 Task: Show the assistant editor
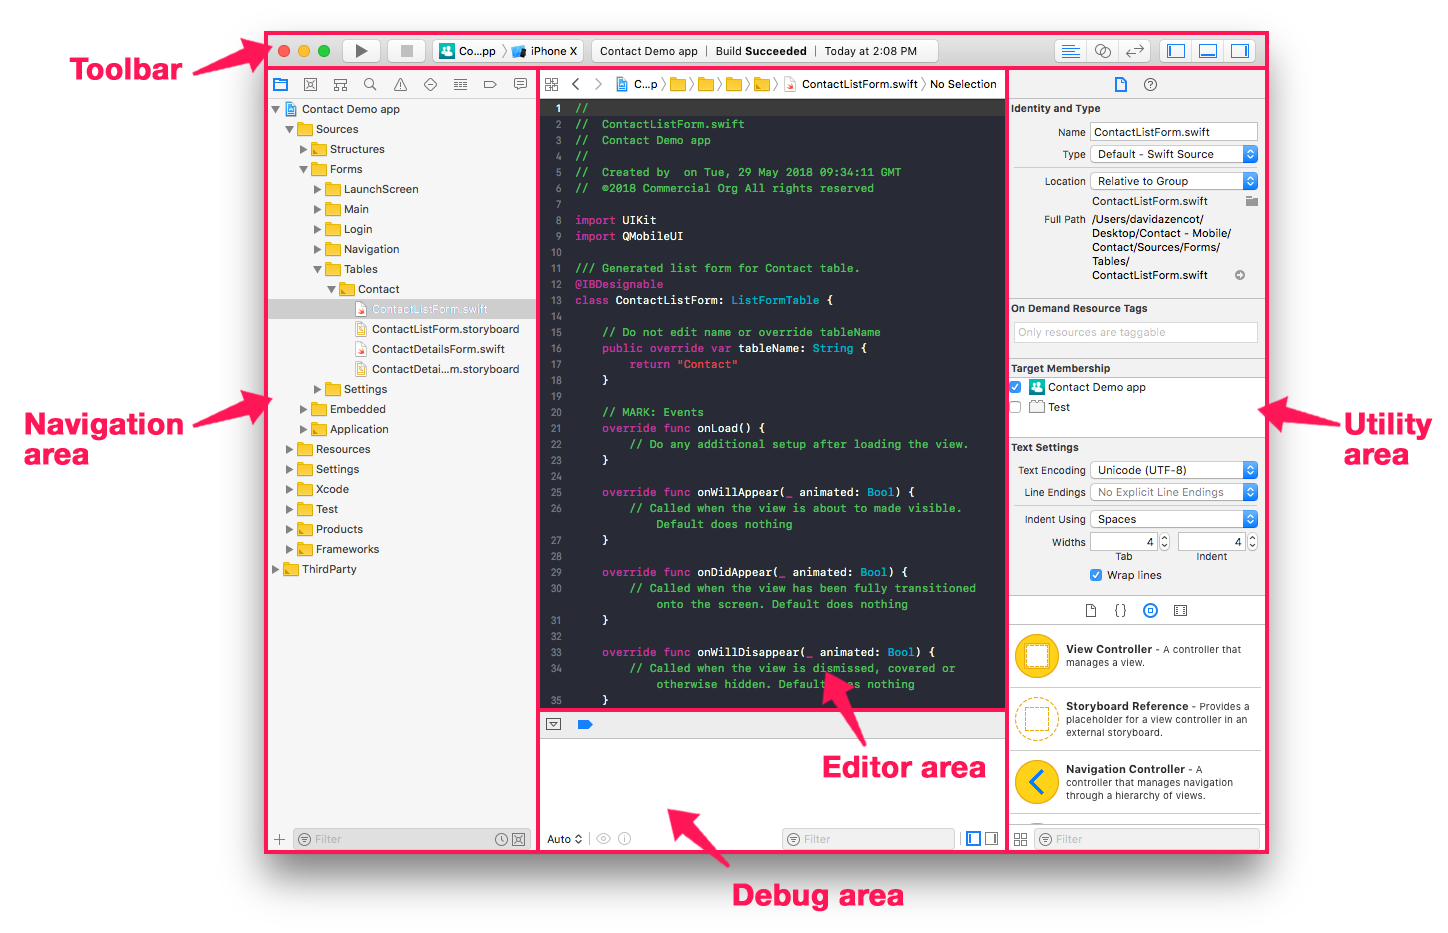tap(1102, 51)
